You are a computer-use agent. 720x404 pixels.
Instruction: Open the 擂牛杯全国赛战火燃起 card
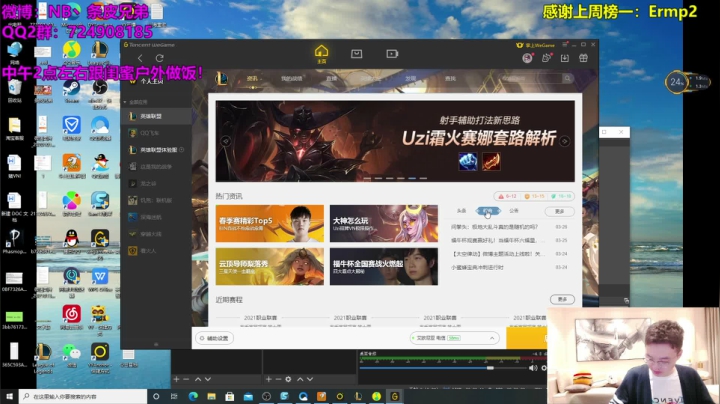[x=384, y=267]
